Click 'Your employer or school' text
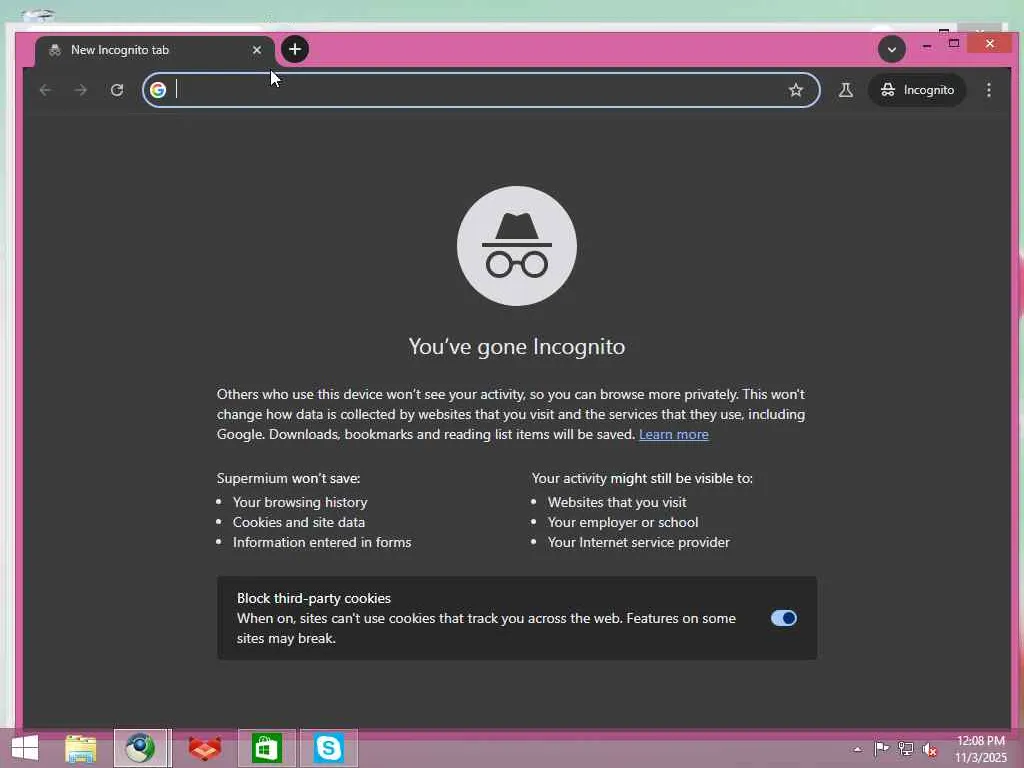Viewport: 1024px width, 768px height. (622, 522)
